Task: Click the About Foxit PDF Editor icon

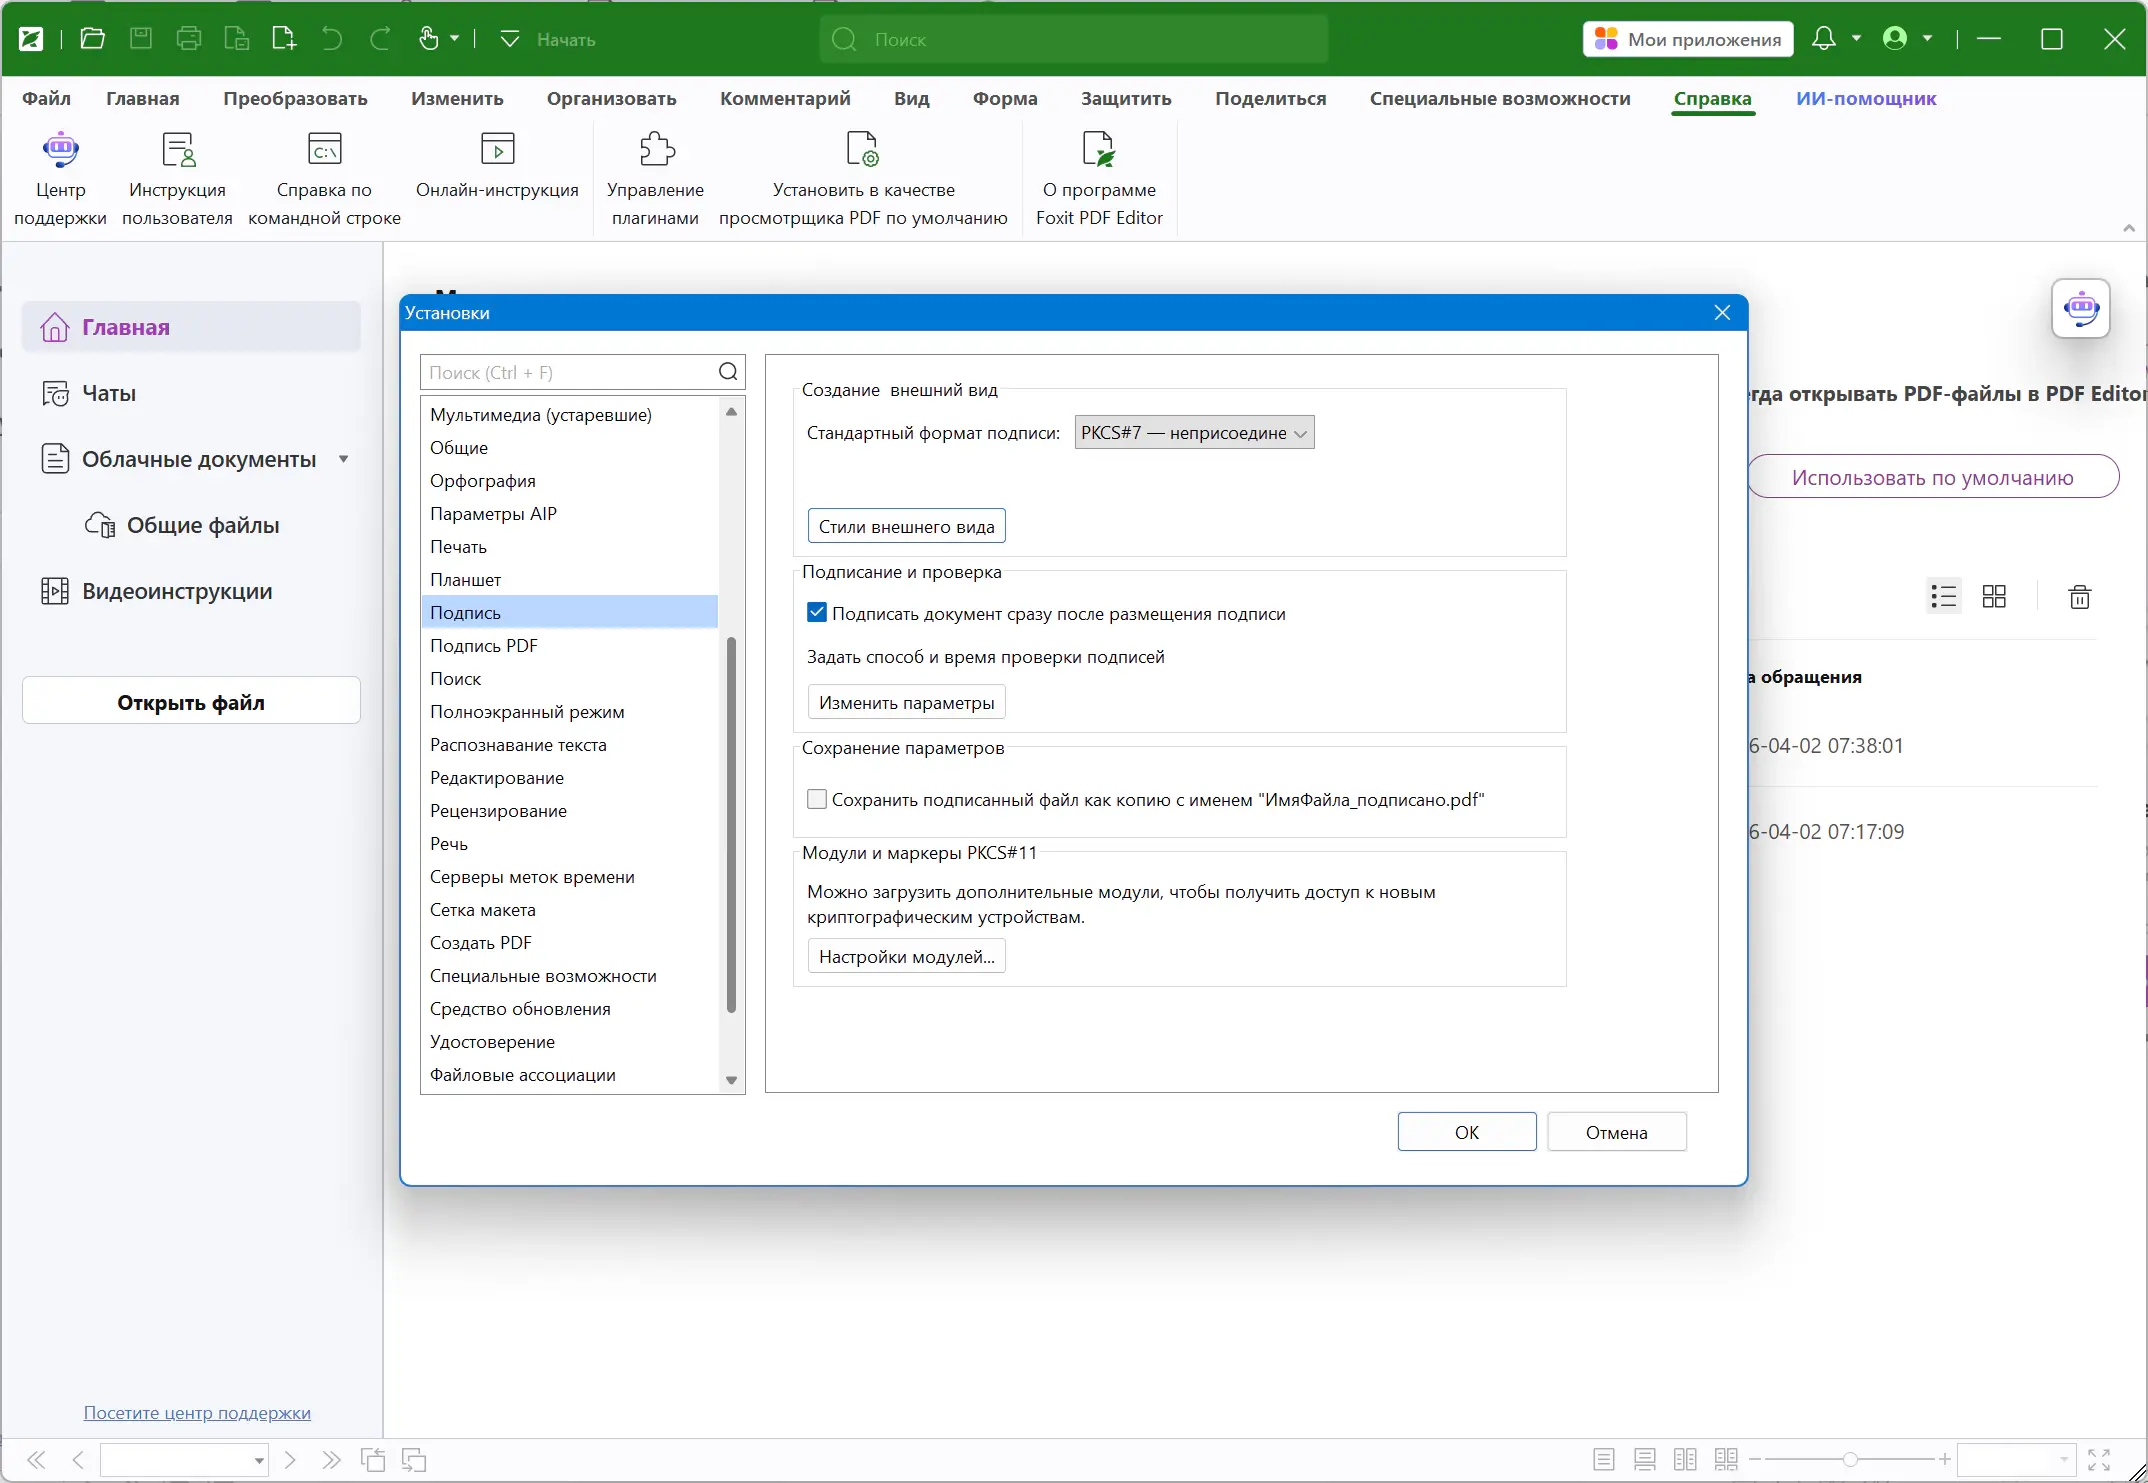Action: click(x=1098, y=150)
